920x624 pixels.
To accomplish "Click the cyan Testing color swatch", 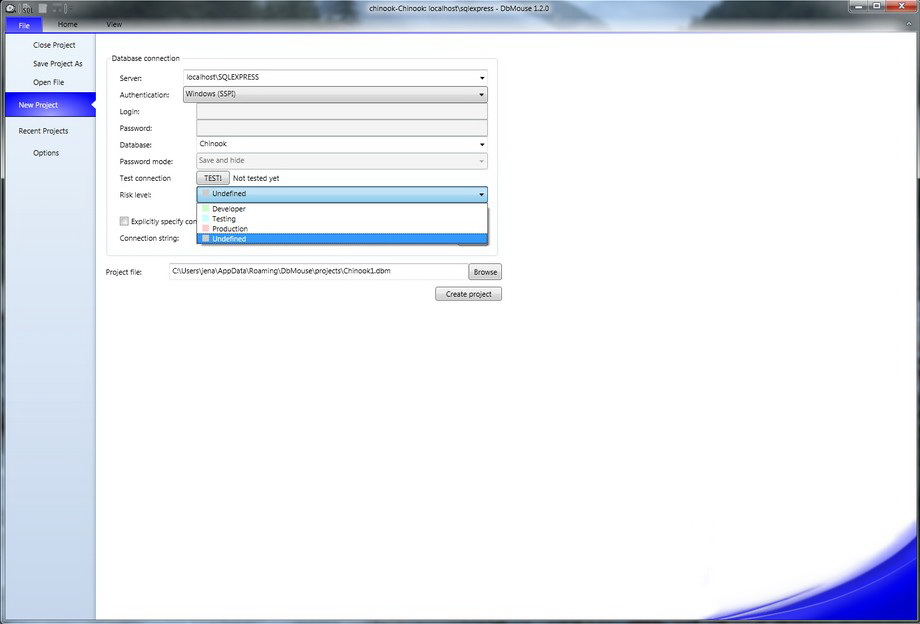I will 205,218.
